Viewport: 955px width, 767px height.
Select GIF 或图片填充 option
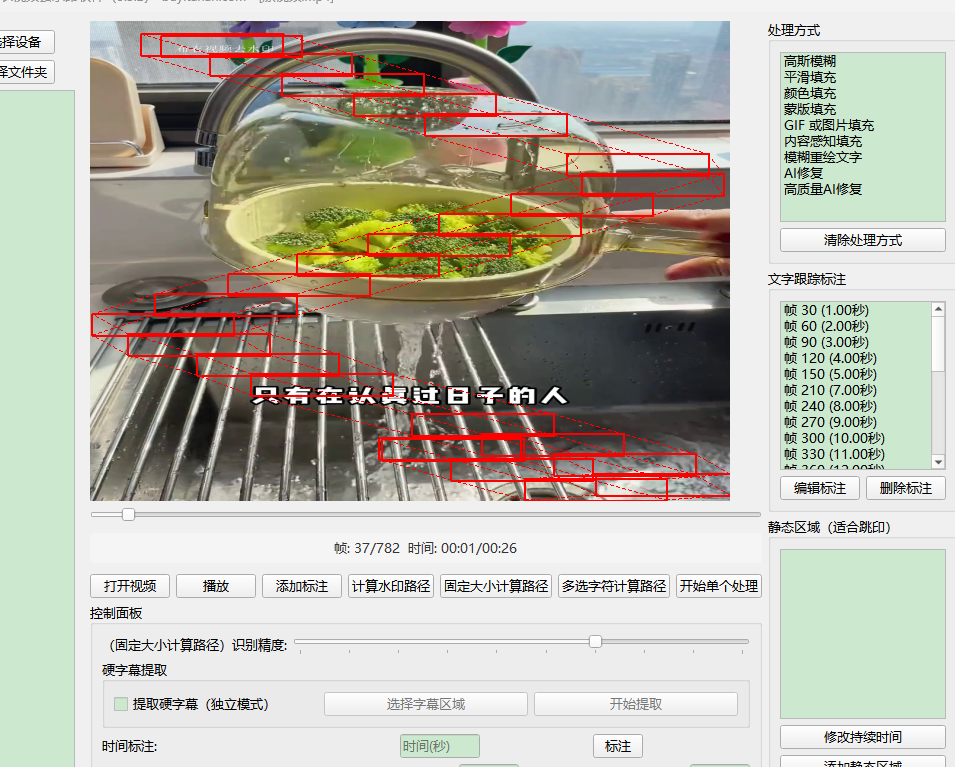coord(828,125)
